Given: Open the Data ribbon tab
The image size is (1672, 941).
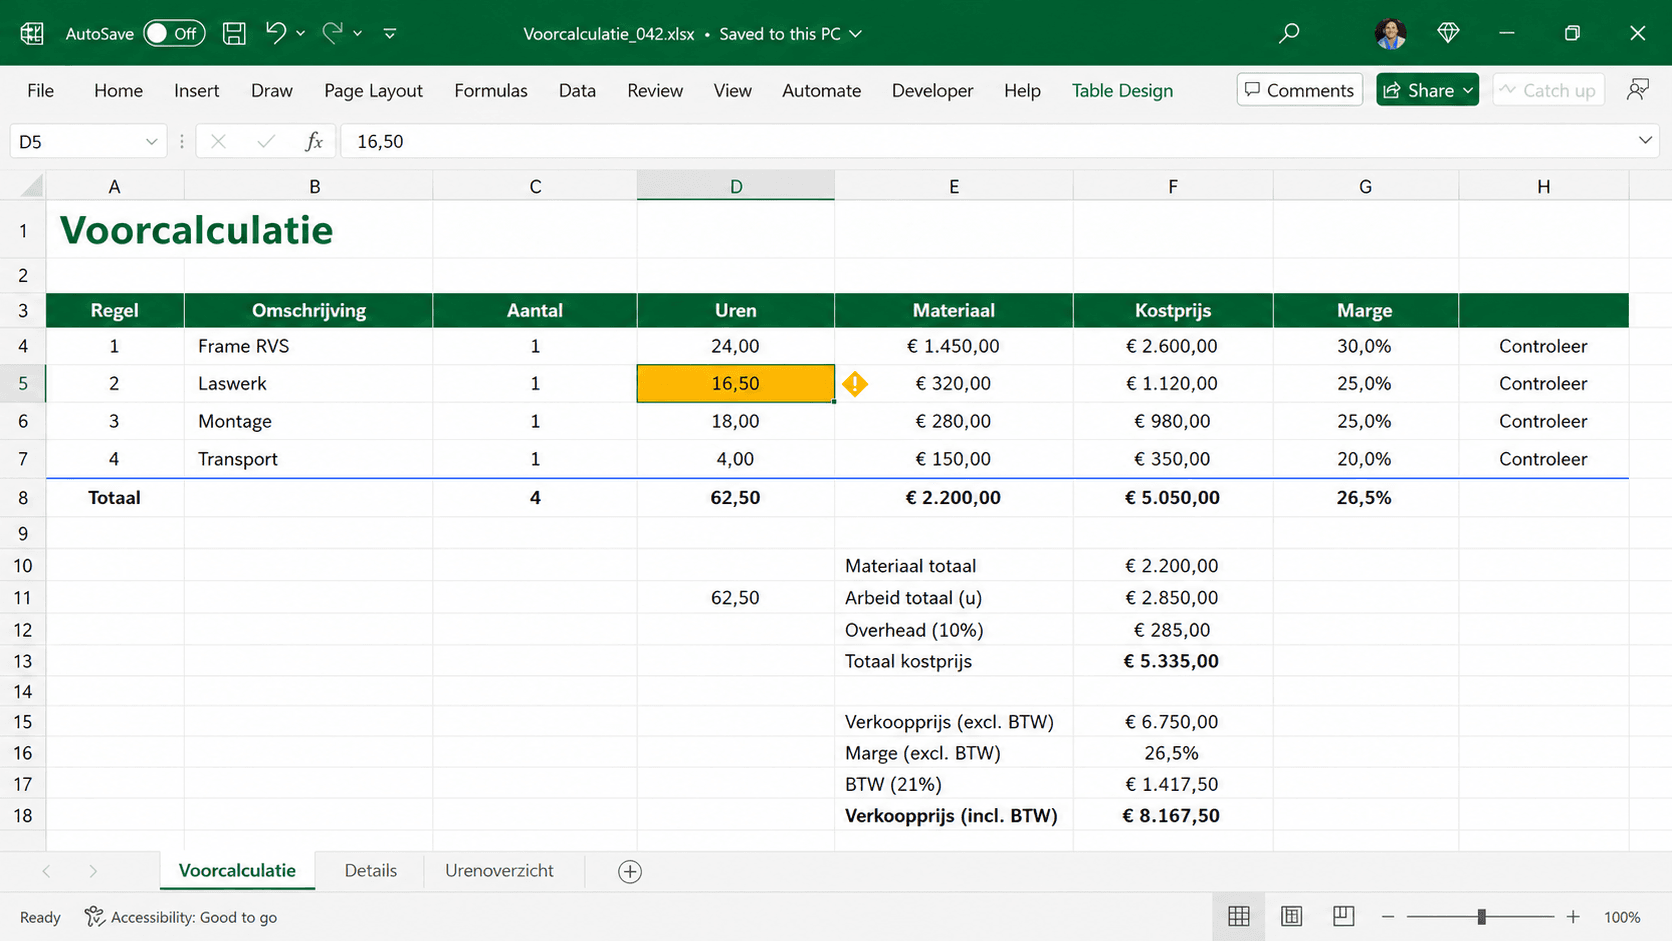Looking at the screenshot, I should (577, 90).
